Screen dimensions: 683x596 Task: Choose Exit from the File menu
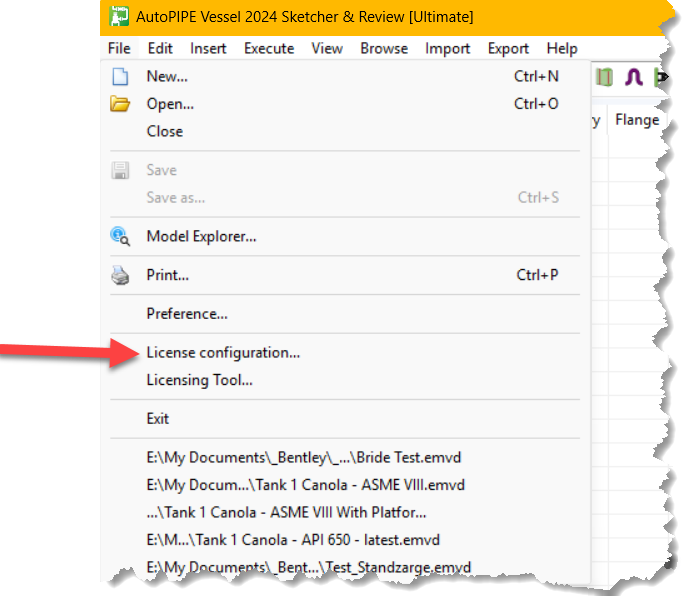click(x=345, y=419)
